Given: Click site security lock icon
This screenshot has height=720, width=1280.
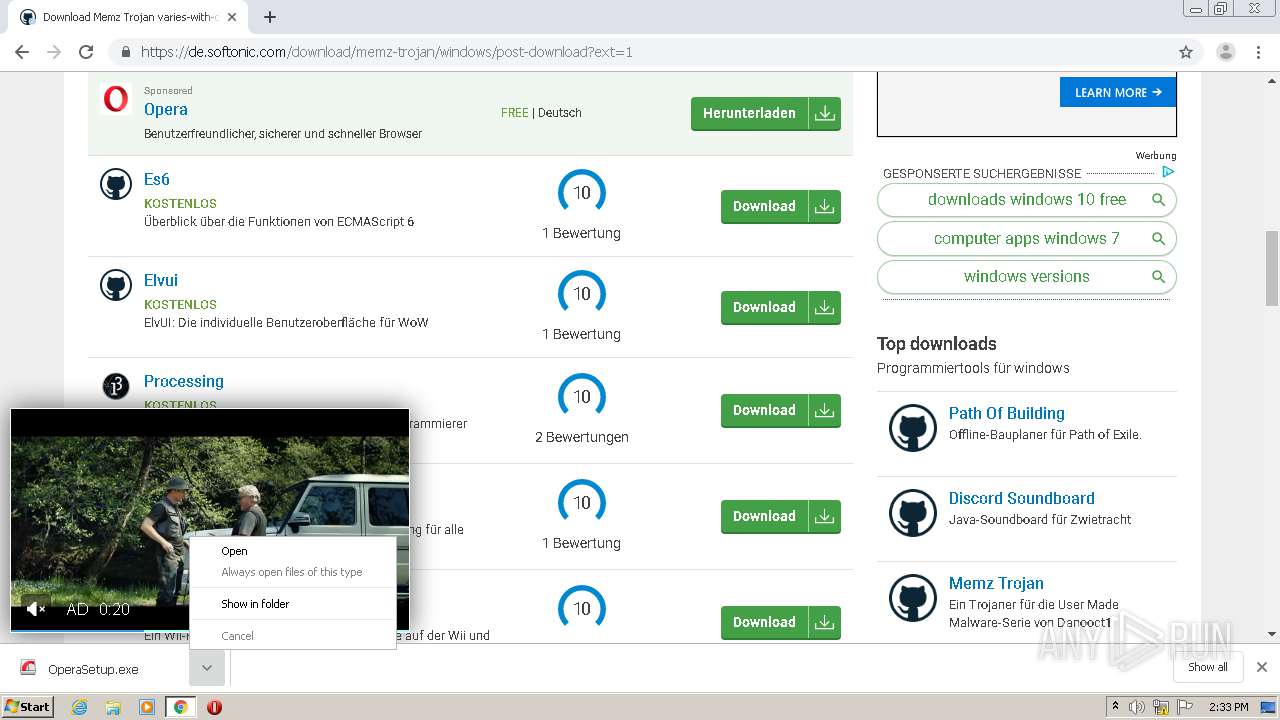Looking at the screenshot, I should [125, 52].
